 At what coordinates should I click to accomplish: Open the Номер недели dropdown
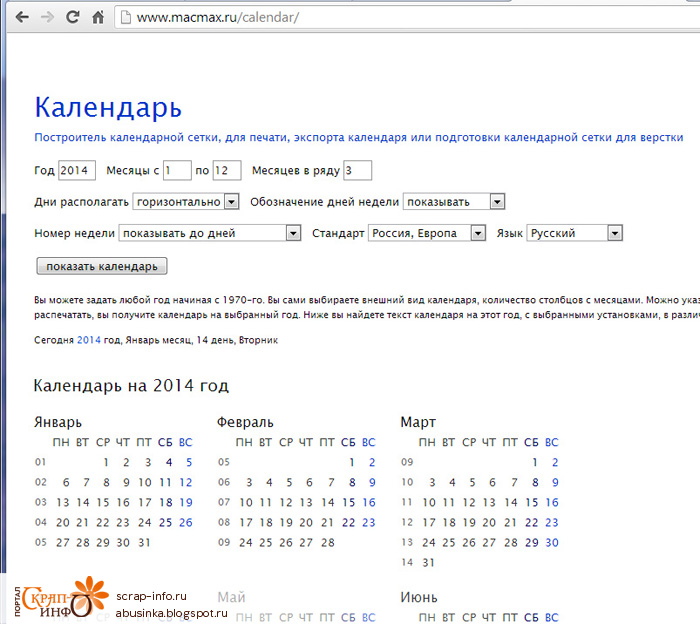click(x=210, y=233)
